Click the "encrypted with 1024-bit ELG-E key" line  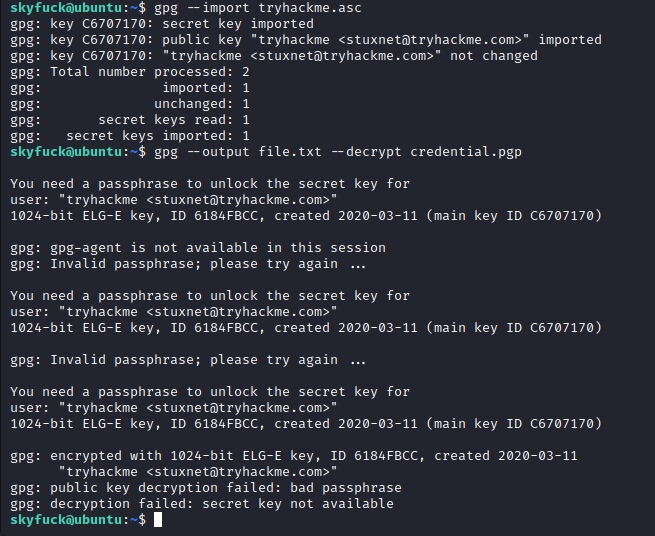(x=294, y=456)
